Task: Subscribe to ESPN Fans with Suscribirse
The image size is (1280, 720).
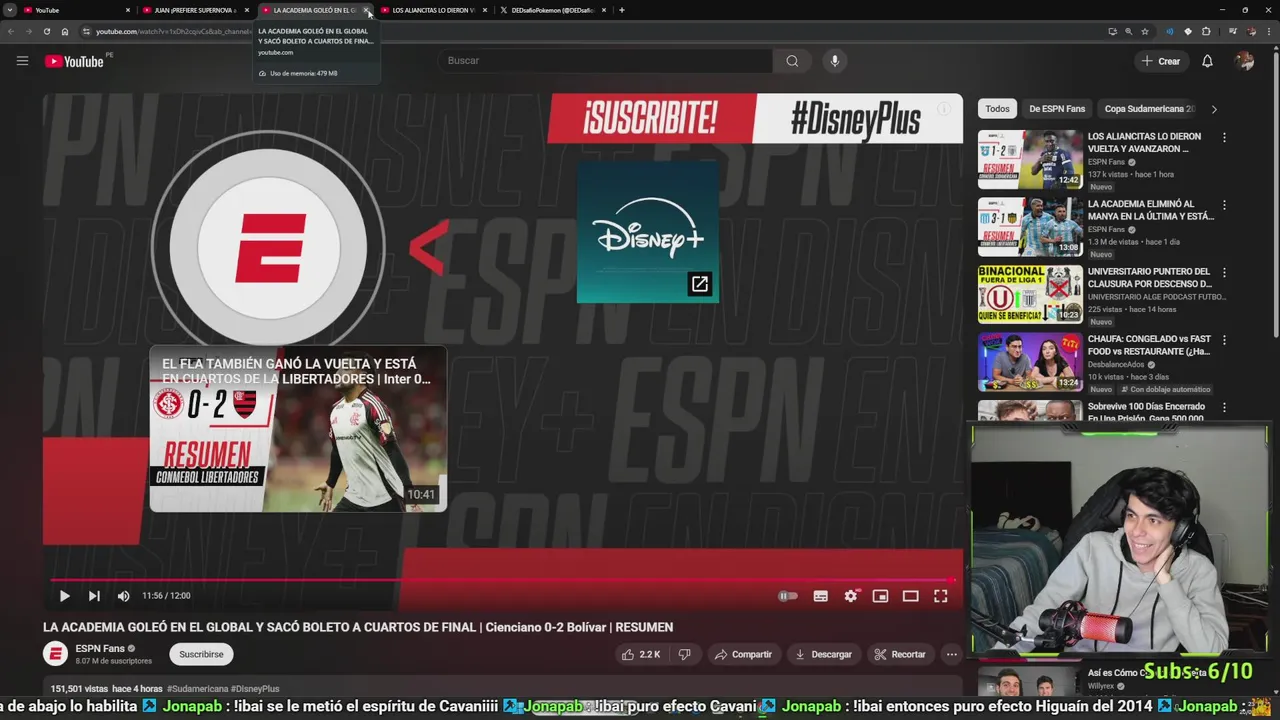Action: [201, 654]
